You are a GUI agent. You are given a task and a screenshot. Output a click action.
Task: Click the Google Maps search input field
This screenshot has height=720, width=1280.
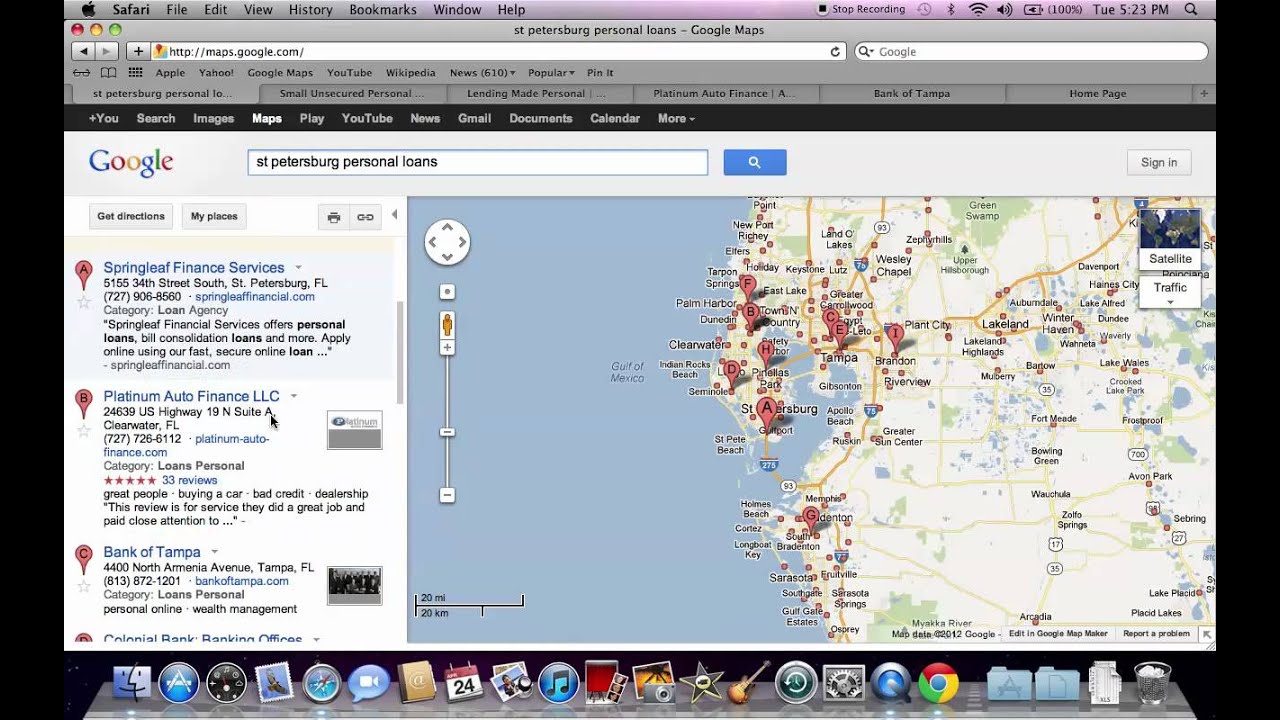tap(478, 162)
